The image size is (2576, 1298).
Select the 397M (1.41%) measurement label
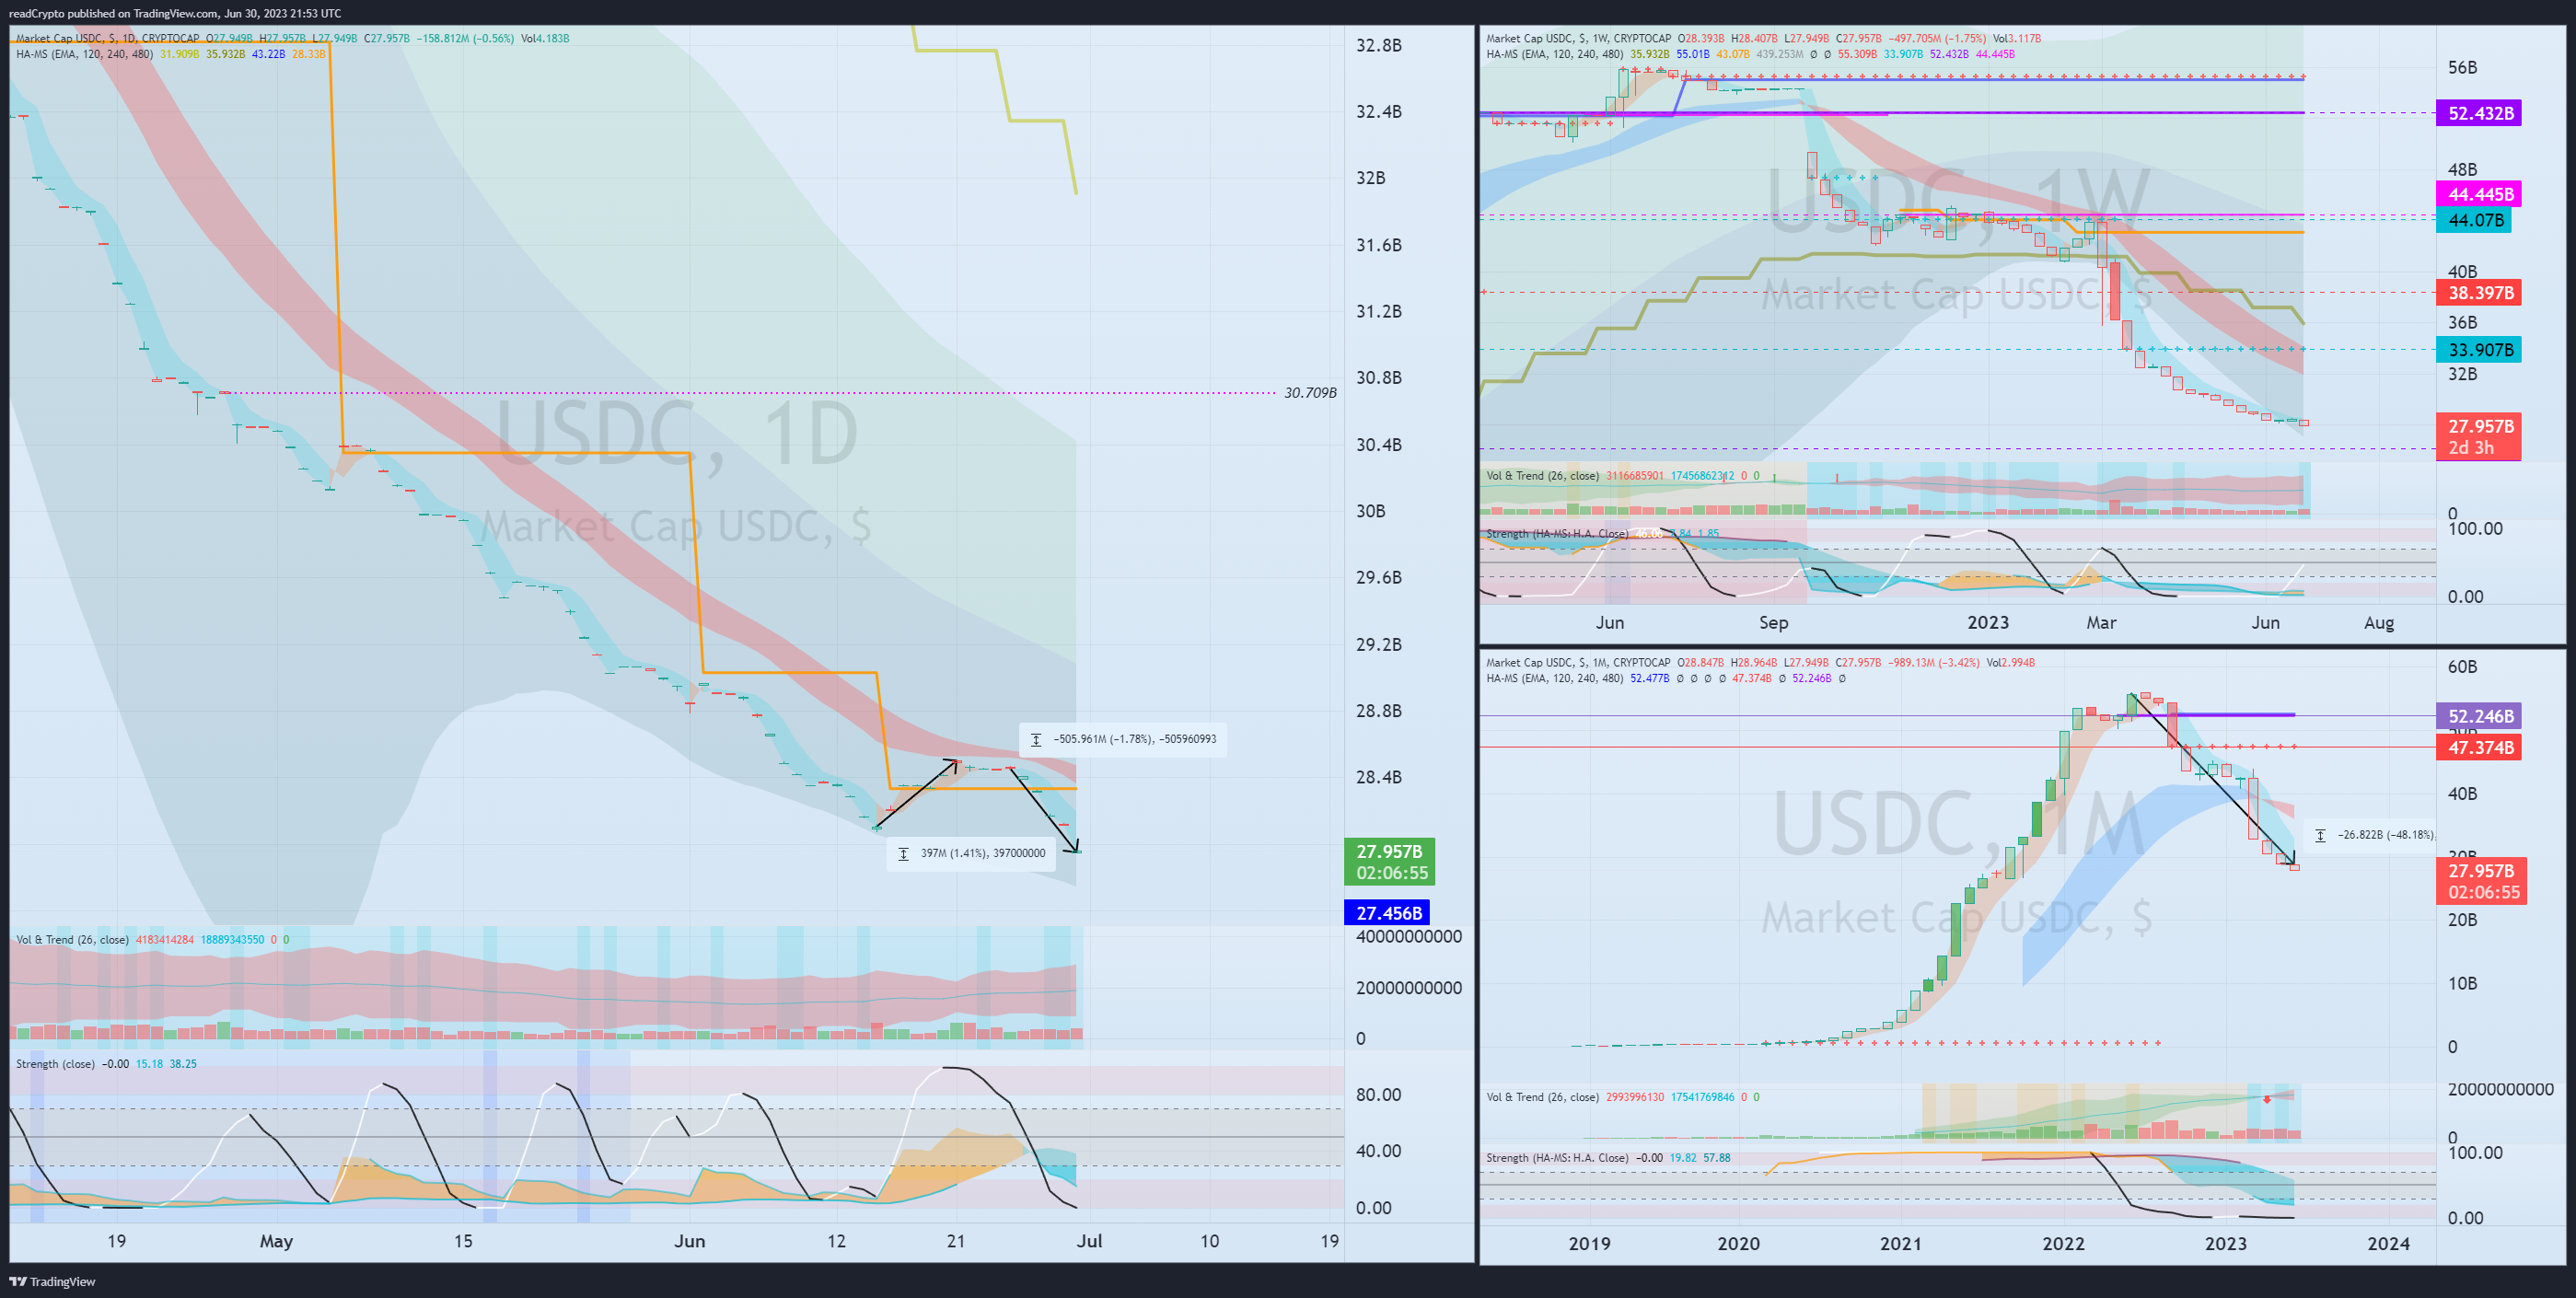[971, 853]
